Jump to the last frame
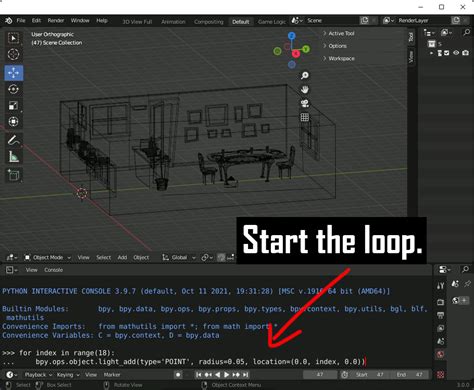The image size is (474, 390). click(246, 375)
